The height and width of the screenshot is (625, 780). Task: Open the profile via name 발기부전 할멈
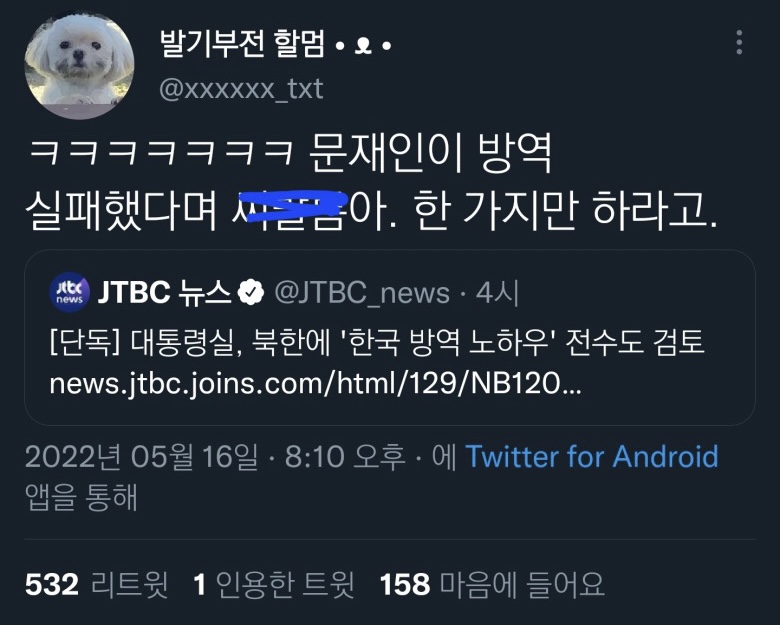coord(242,44)
